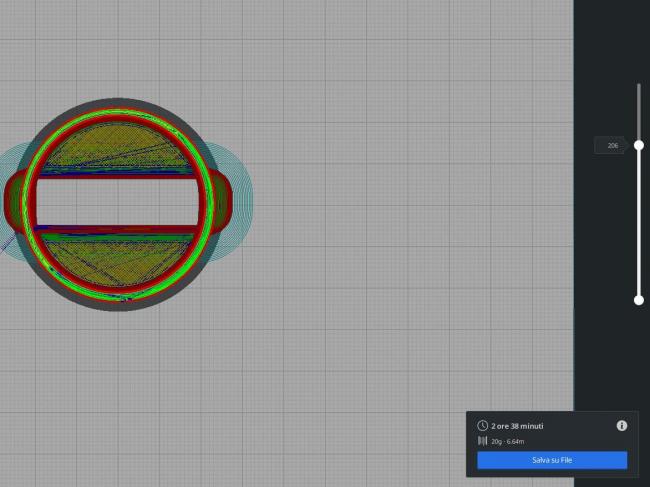Screen dimensions: 650x487
Task: Select the red right-side tab of the model
Action: pos(223,202)
